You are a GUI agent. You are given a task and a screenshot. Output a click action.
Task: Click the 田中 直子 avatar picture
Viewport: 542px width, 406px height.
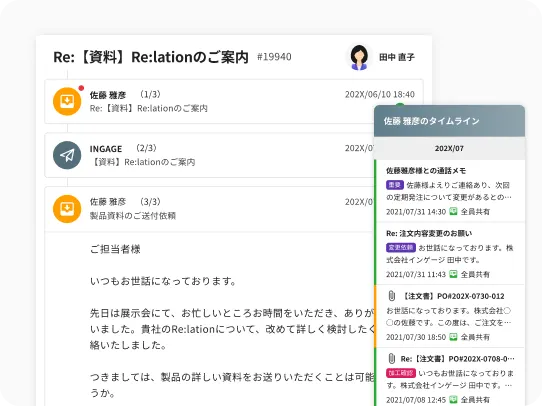(359, 57)
